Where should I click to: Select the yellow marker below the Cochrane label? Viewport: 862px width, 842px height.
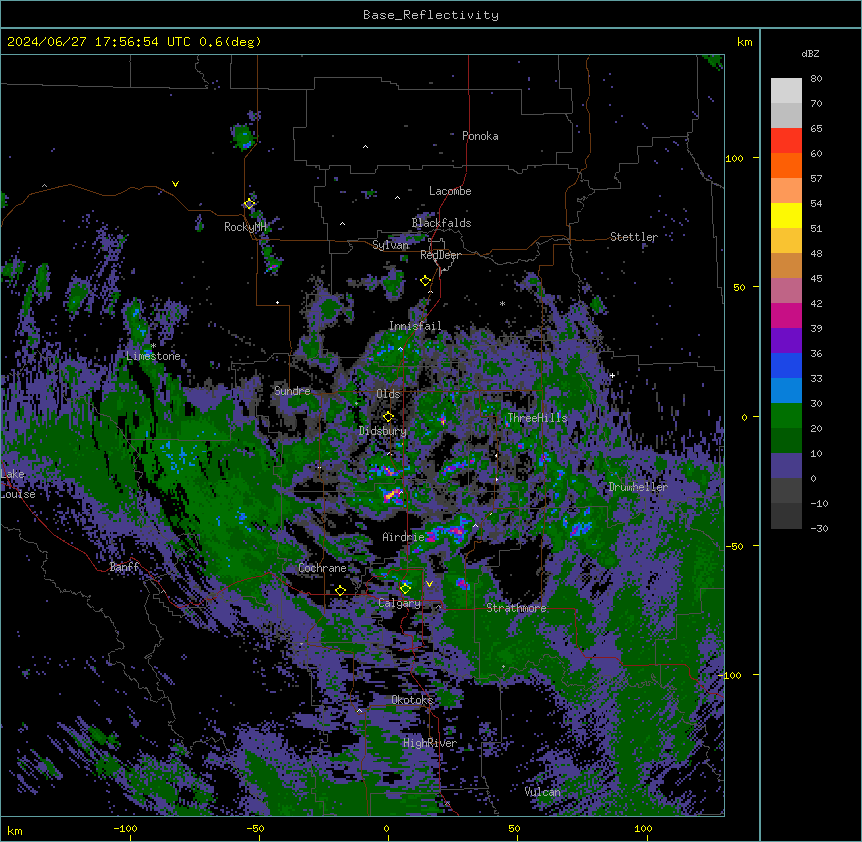click(x=340, y=591)
